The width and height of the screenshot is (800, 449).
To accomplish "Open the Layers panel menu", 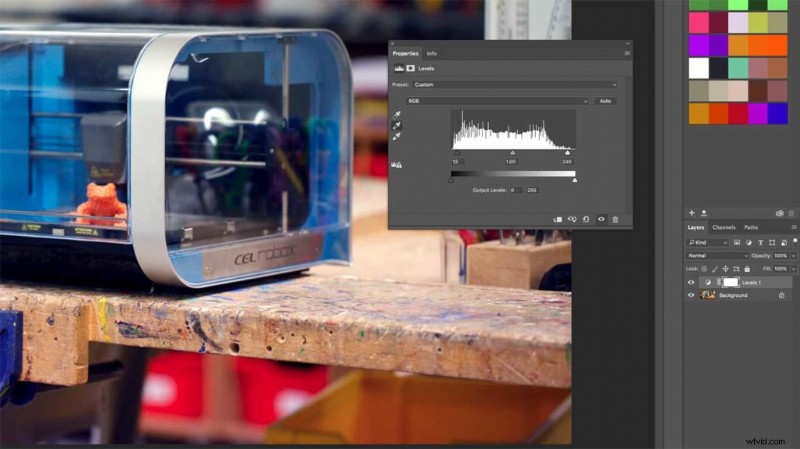I will click(794, 227).
